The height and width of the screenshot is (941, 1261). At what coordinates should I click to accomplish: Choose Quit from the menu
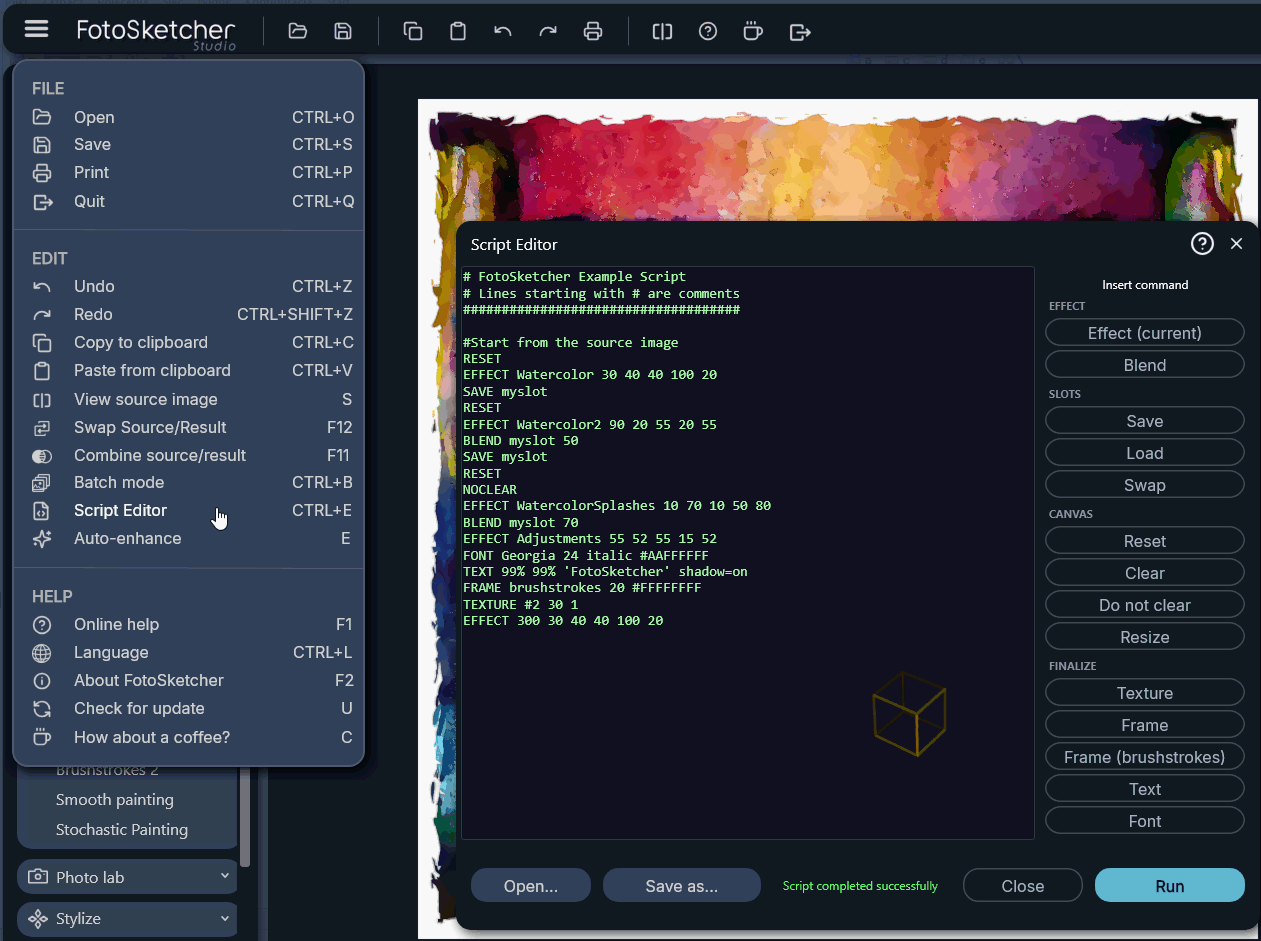(x=188, y=202)
